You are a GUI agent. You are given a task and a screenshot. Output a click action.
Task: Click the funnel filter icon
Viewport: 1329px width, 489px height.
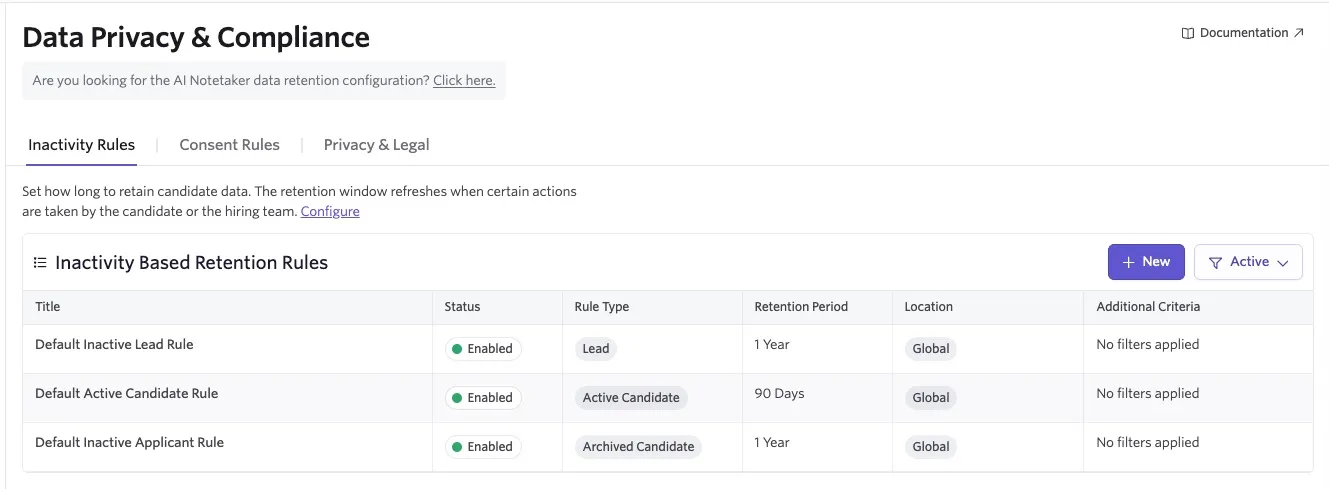(1215, 263)
